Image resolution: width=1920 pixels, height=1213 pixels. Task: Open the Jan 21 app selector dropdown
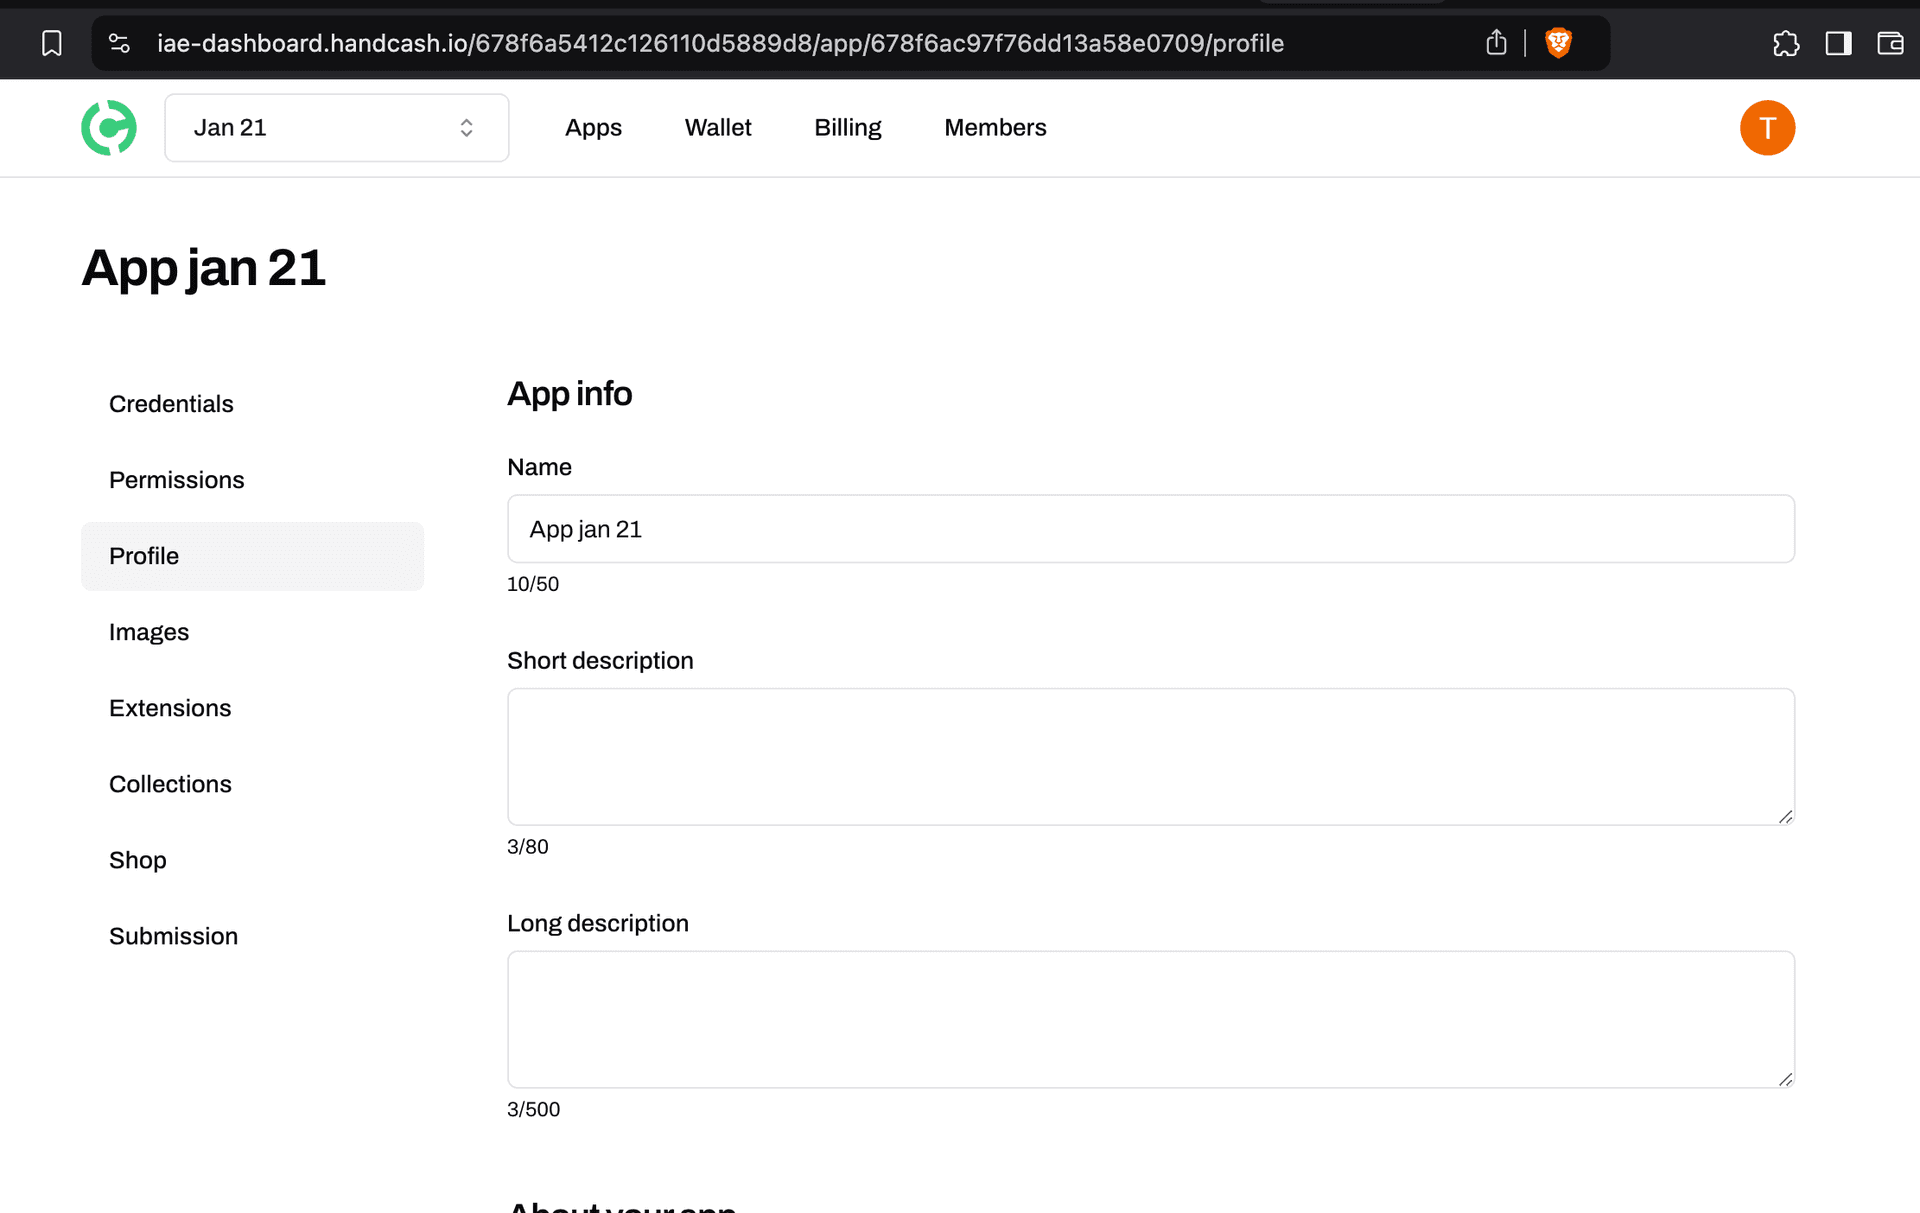point(337,127)
